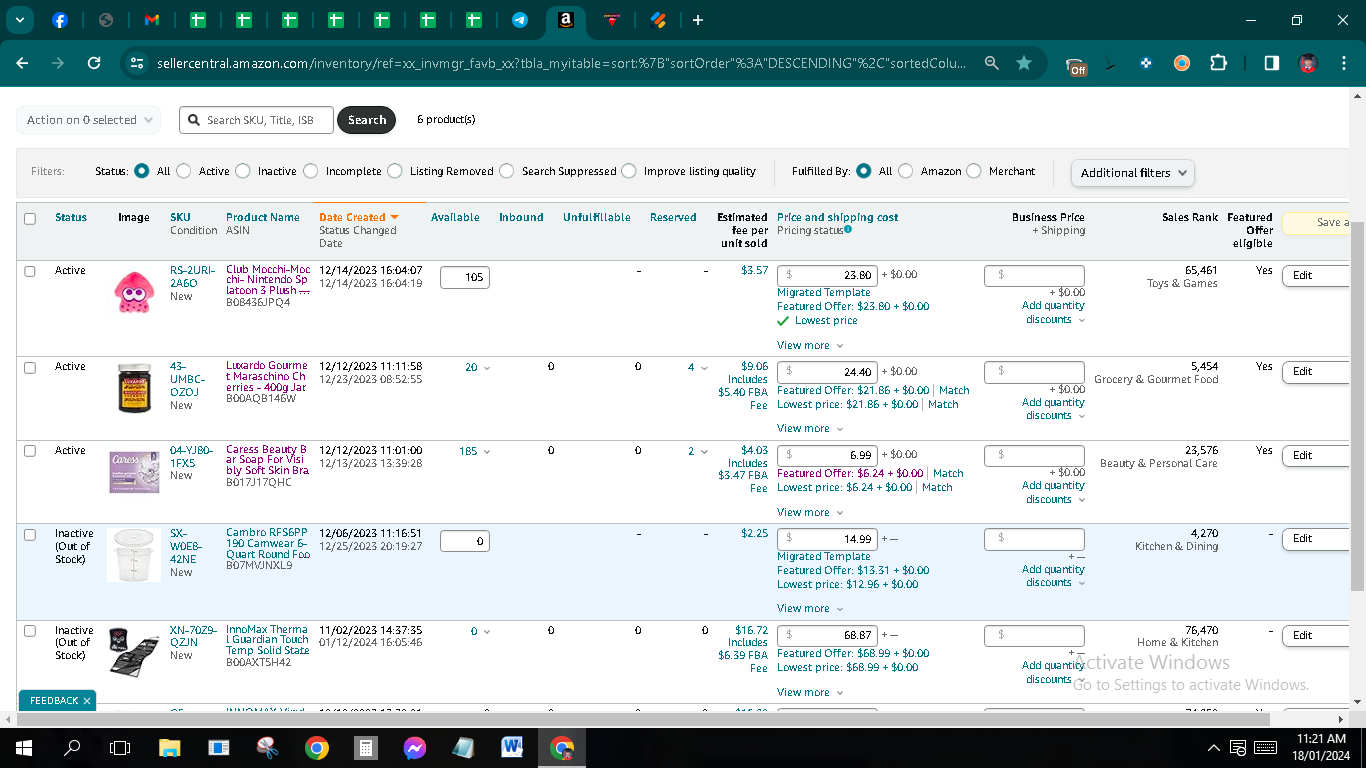Screen dimensions: 1366x768
Task: Expand View more for Cambro 14.99 row
Action: [810, 609]
